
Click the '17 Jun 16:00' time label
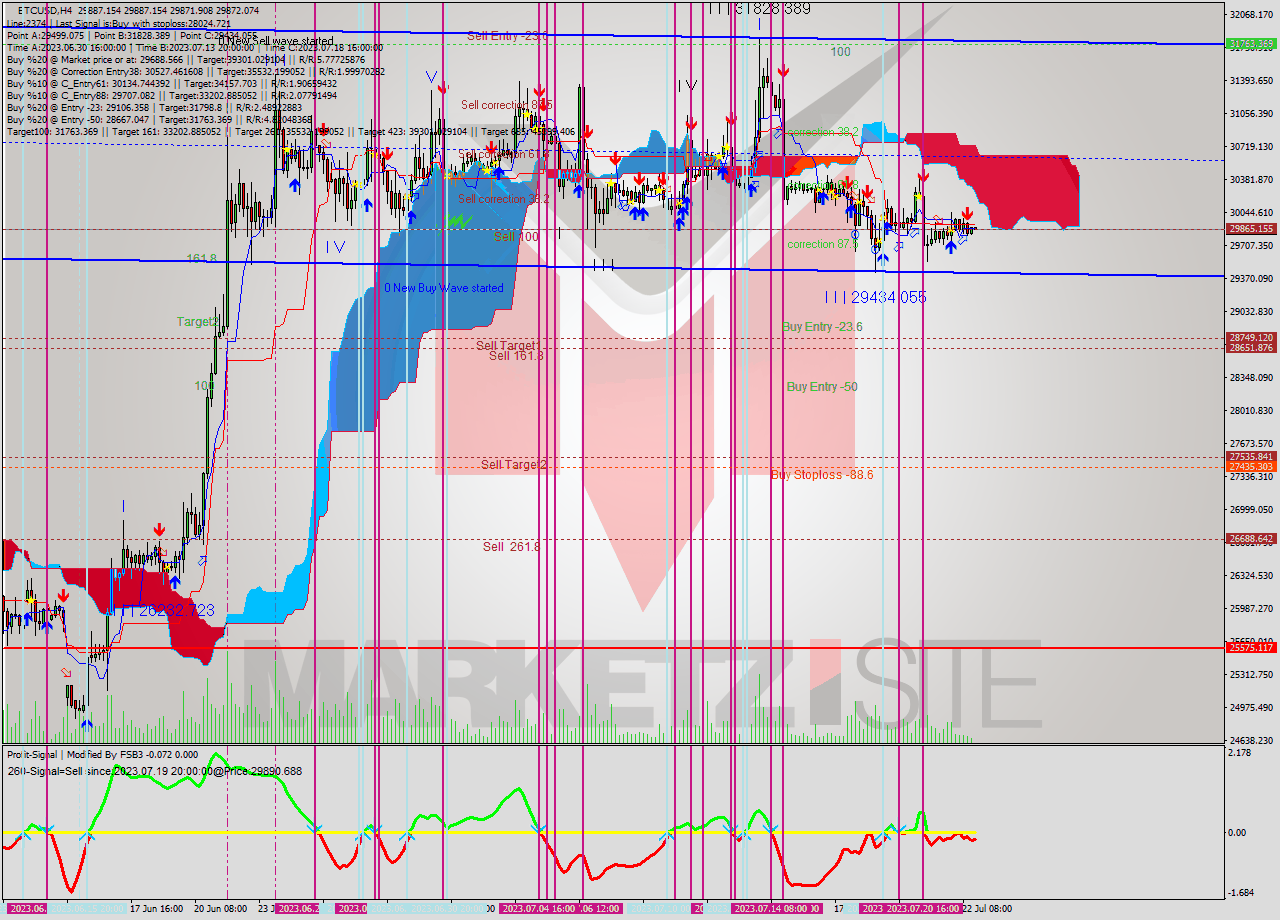(x=156, y=909)
